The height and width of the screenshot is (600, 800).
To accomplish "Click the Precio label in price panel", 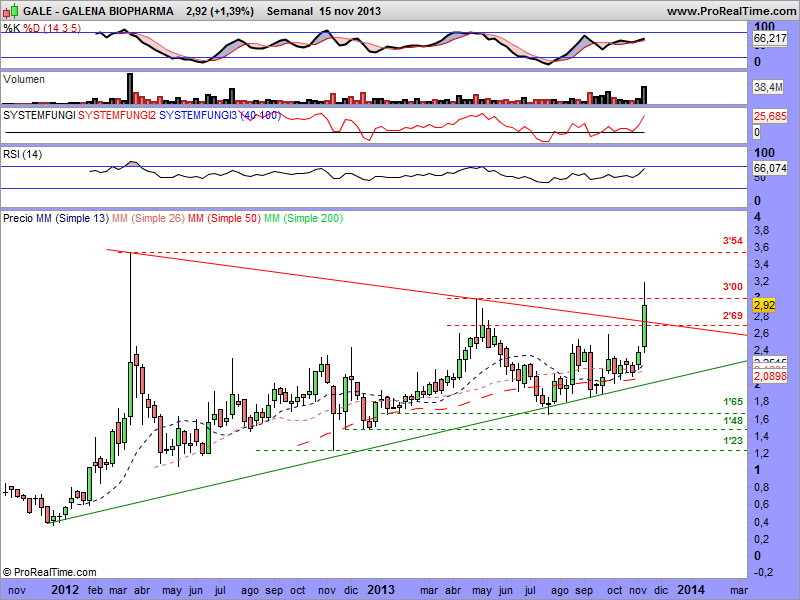I will point(18,218).
